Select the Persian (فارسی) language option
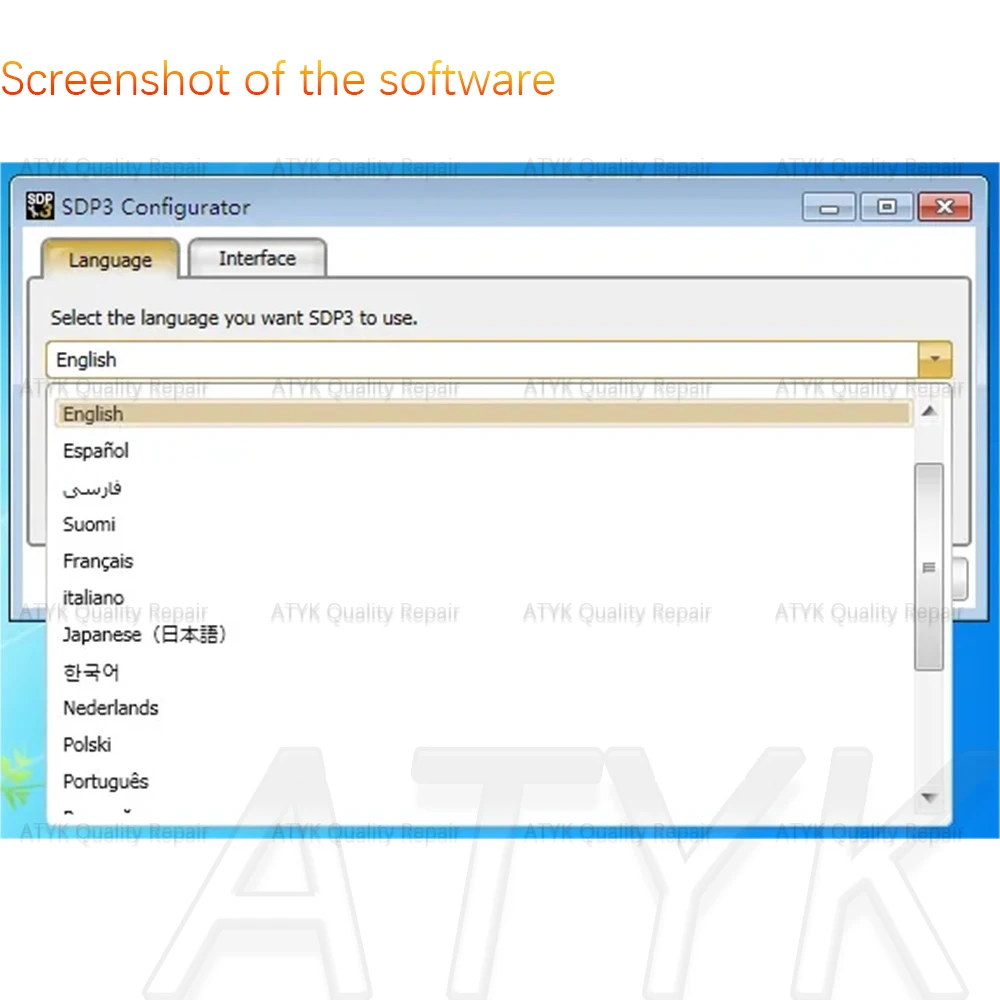This screenshot has width=1000, height=1000. [483, 488]
